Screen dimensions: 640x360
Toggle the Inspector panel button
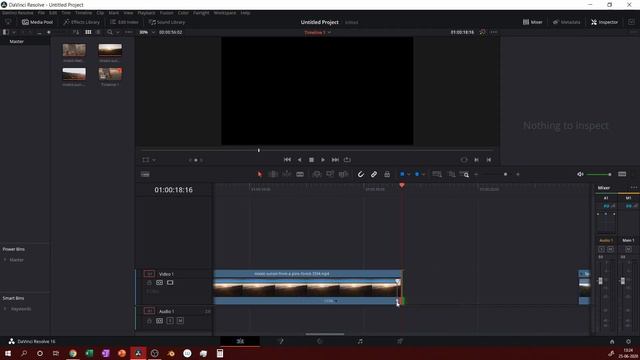coord(604,22)
